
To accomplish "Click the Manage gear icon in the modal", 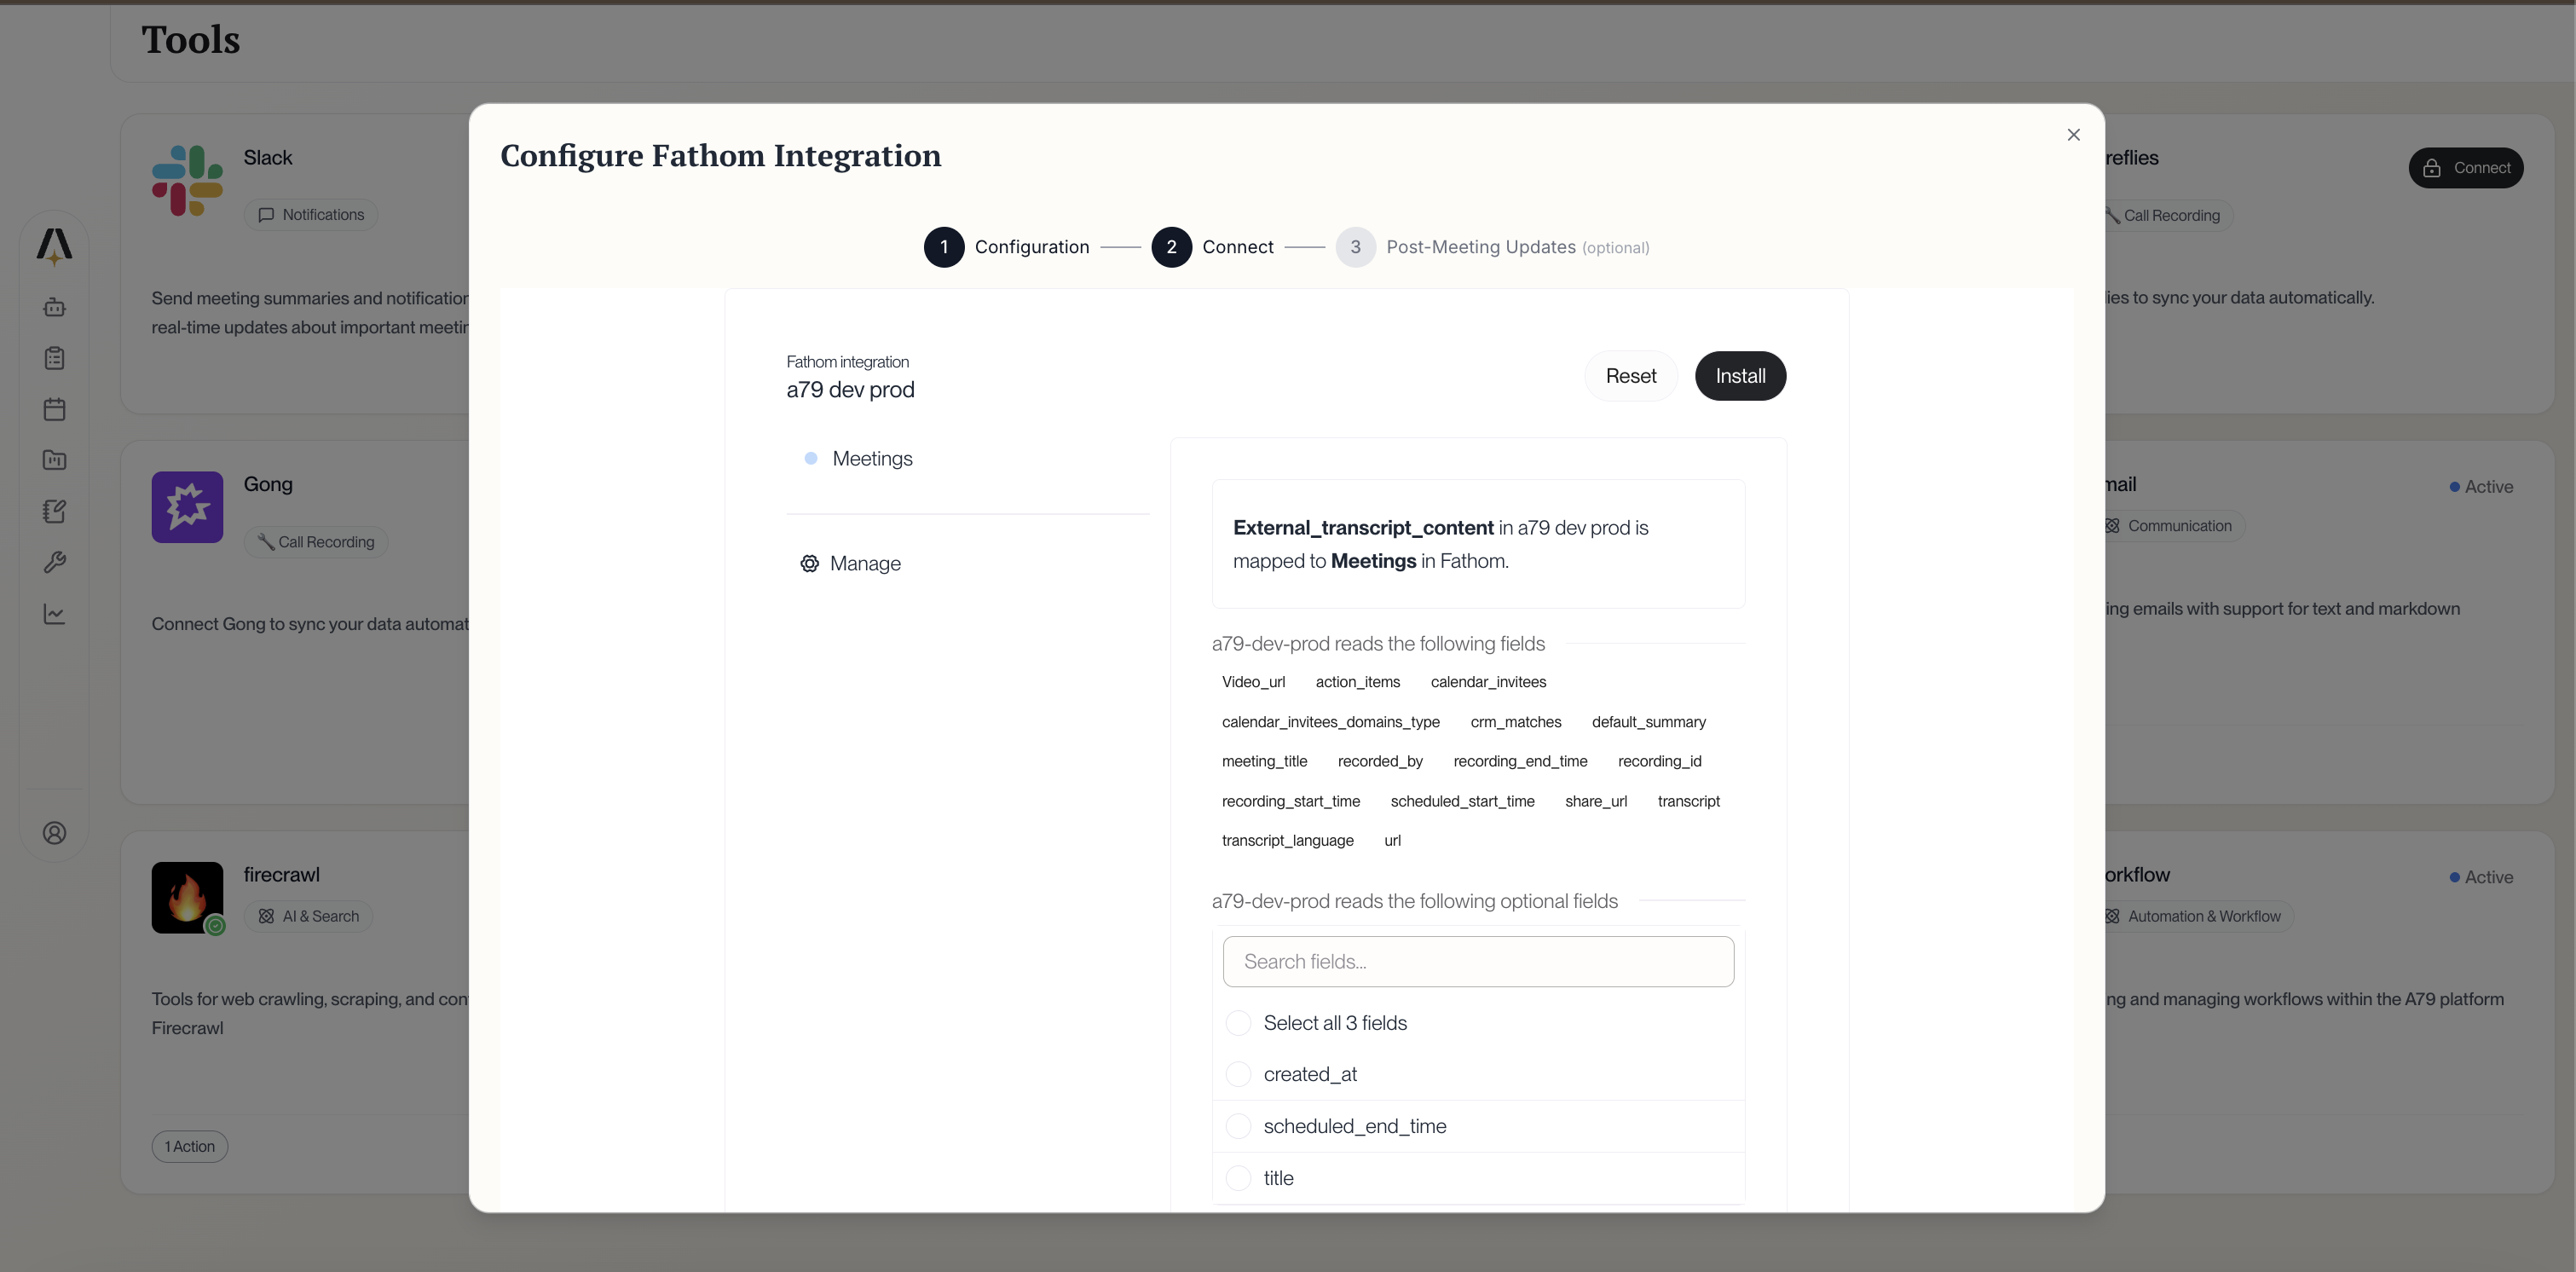I will point(809,563).
